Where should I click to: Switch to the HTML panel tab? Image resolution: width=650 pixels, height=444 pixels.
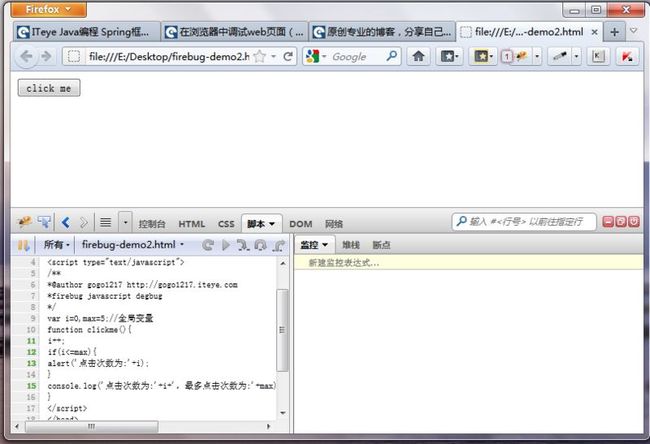192,224
